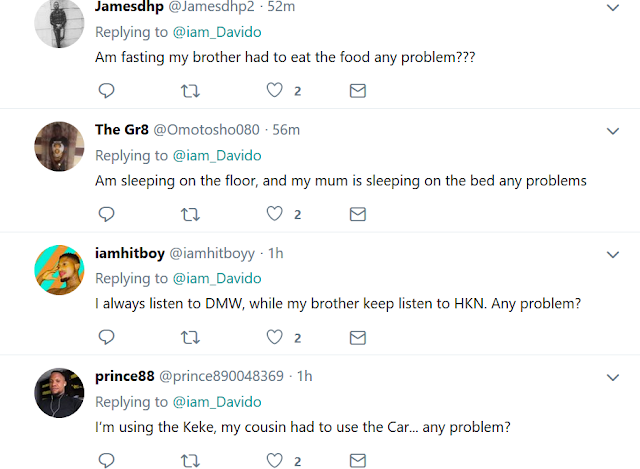The image size is (640, 469).
Task: Reply to The Gr8's sleeping tweet
Action: click(x=107, y=214)
